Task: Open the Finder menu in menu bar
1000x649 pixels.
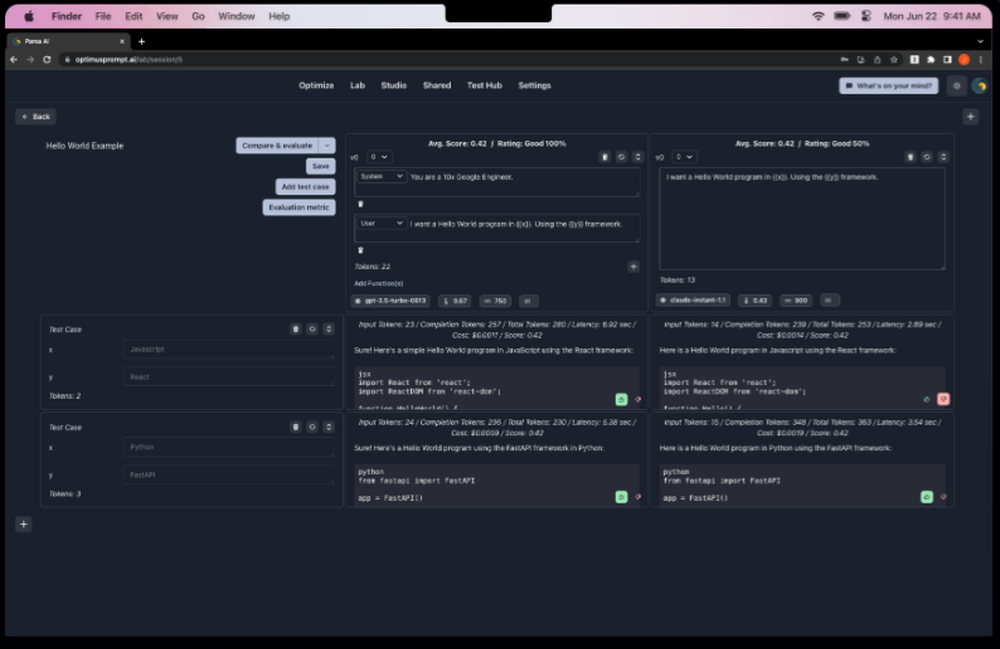Action: pos(66,16)
